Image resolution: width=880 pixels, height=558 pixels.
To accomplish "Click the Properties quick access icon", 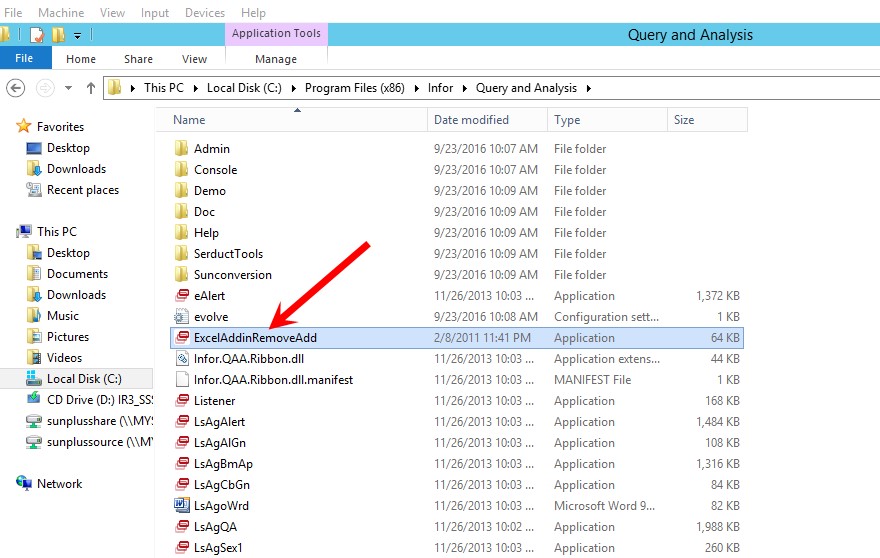I will pos(37,35).
